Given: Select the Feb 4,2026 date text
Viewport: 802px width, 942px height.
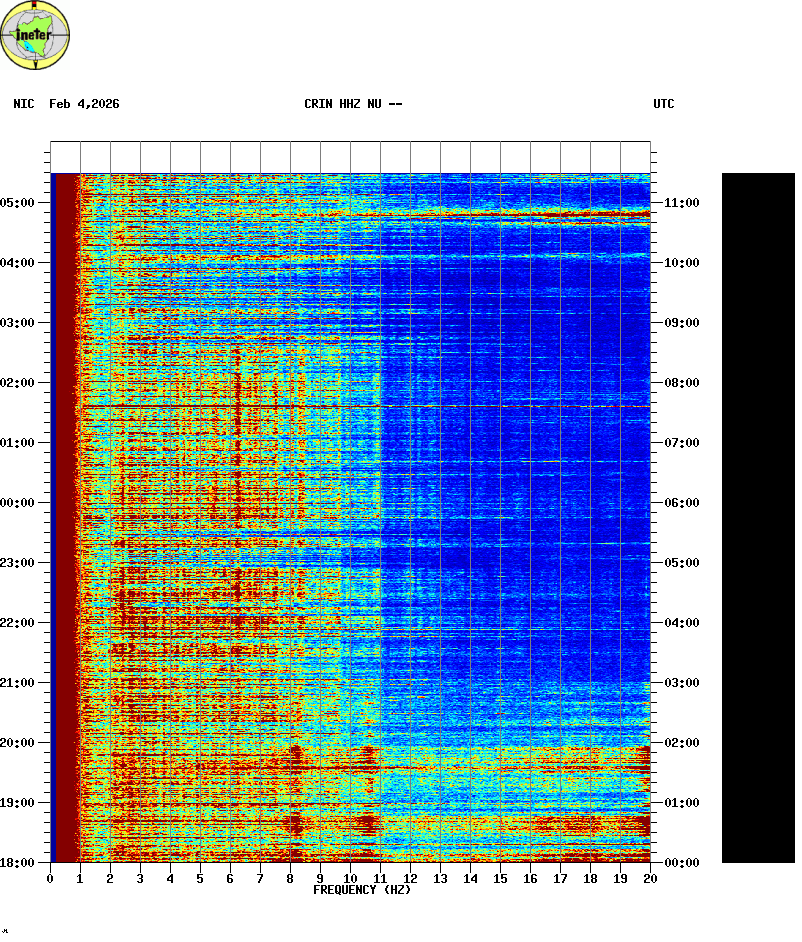Looking at the screenshot, I should pyautogui.click(x=84, y=104).
